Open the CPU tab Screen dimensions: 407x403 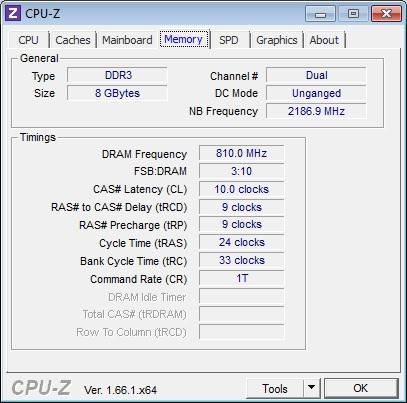coord(28,40)
